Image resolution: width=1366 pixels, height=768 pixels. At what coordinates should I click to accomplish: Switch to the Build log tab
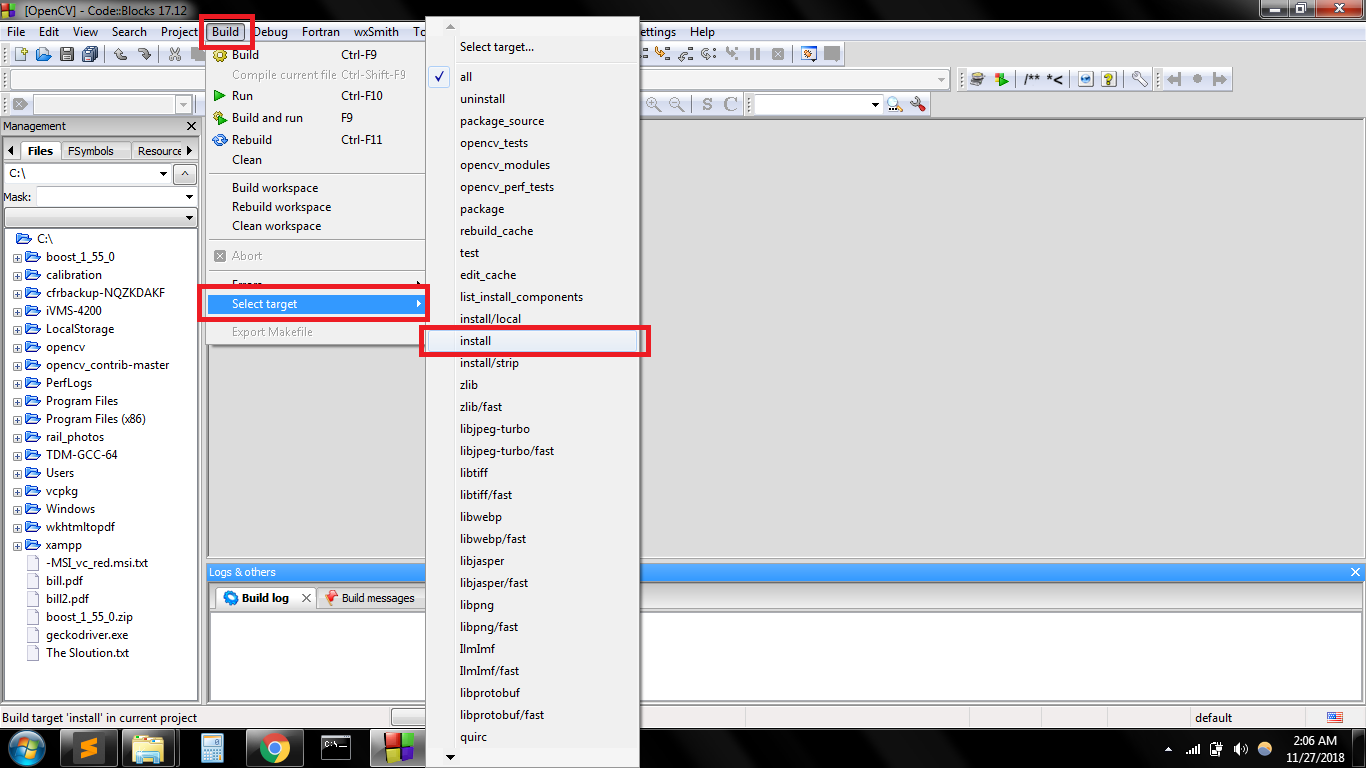265,598
